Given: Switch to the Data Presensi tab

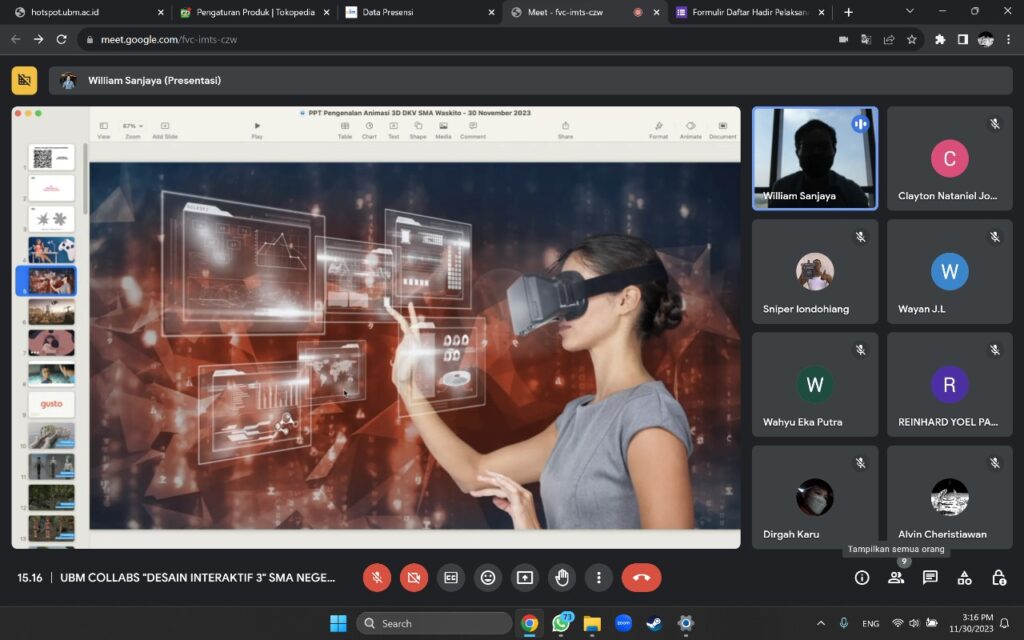Looking at the screenshot, I should pos(419,12).
